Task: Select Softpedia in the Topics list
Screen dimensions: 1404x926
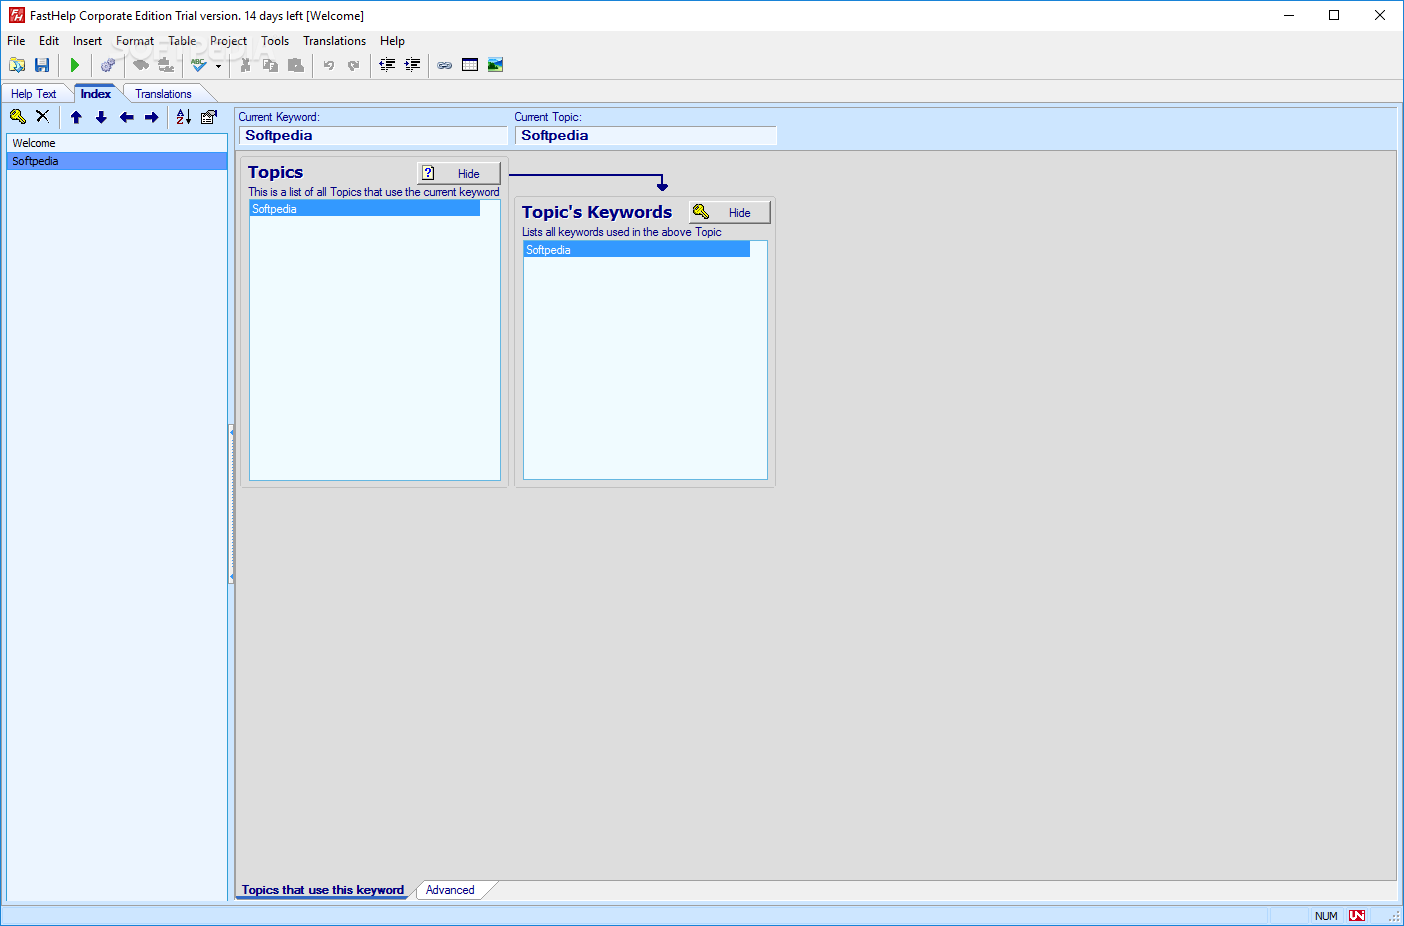Action: tap(365, 209)
